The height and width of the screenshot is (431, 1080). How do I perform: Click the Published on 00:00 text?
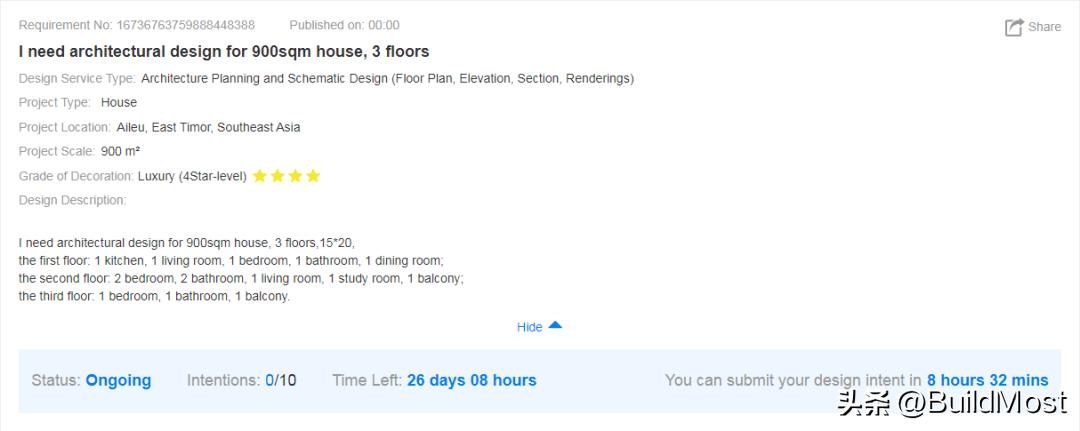[344, 25]
